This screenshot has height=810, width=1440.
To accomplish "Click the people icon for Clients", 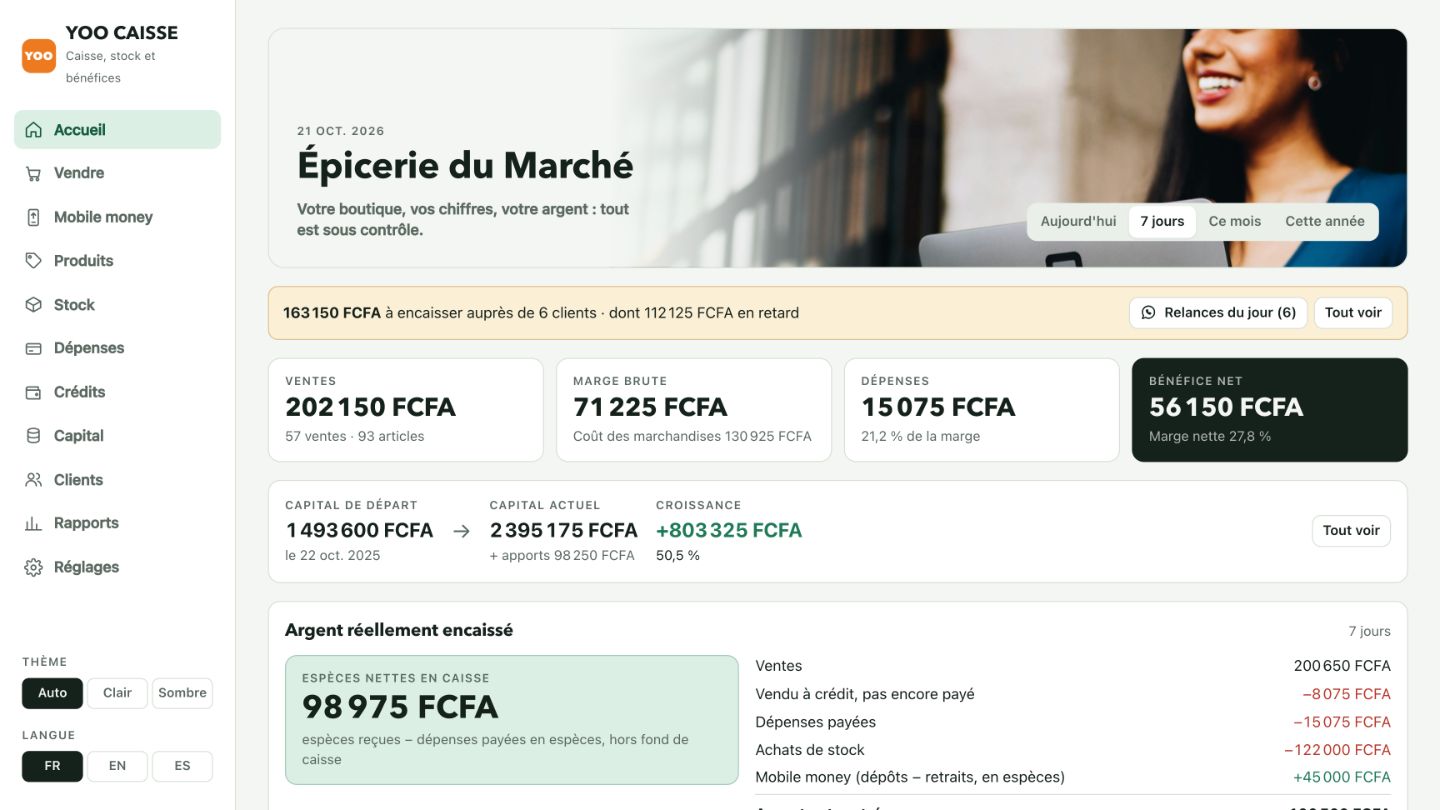I will [x=34, y=480].
